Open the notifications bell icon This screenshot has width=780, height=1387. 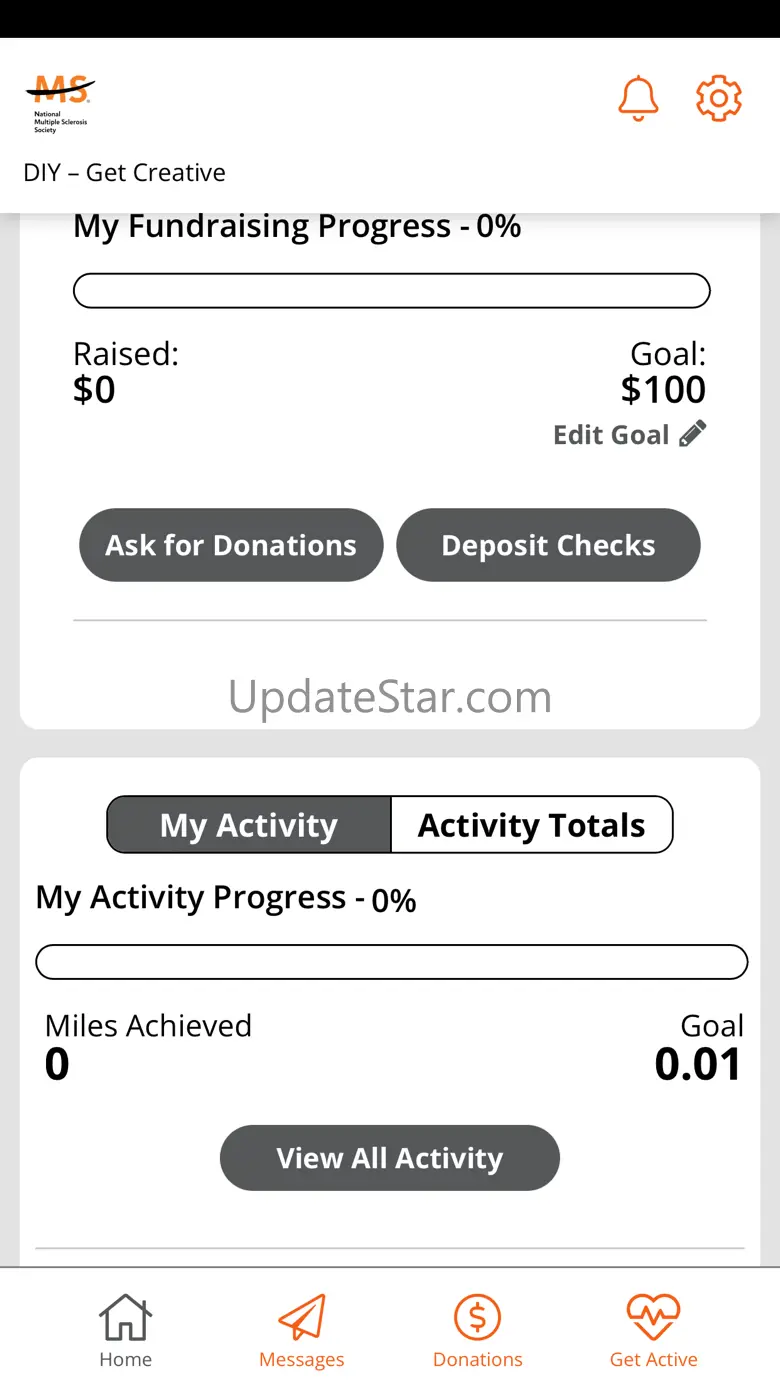point(638,99)
